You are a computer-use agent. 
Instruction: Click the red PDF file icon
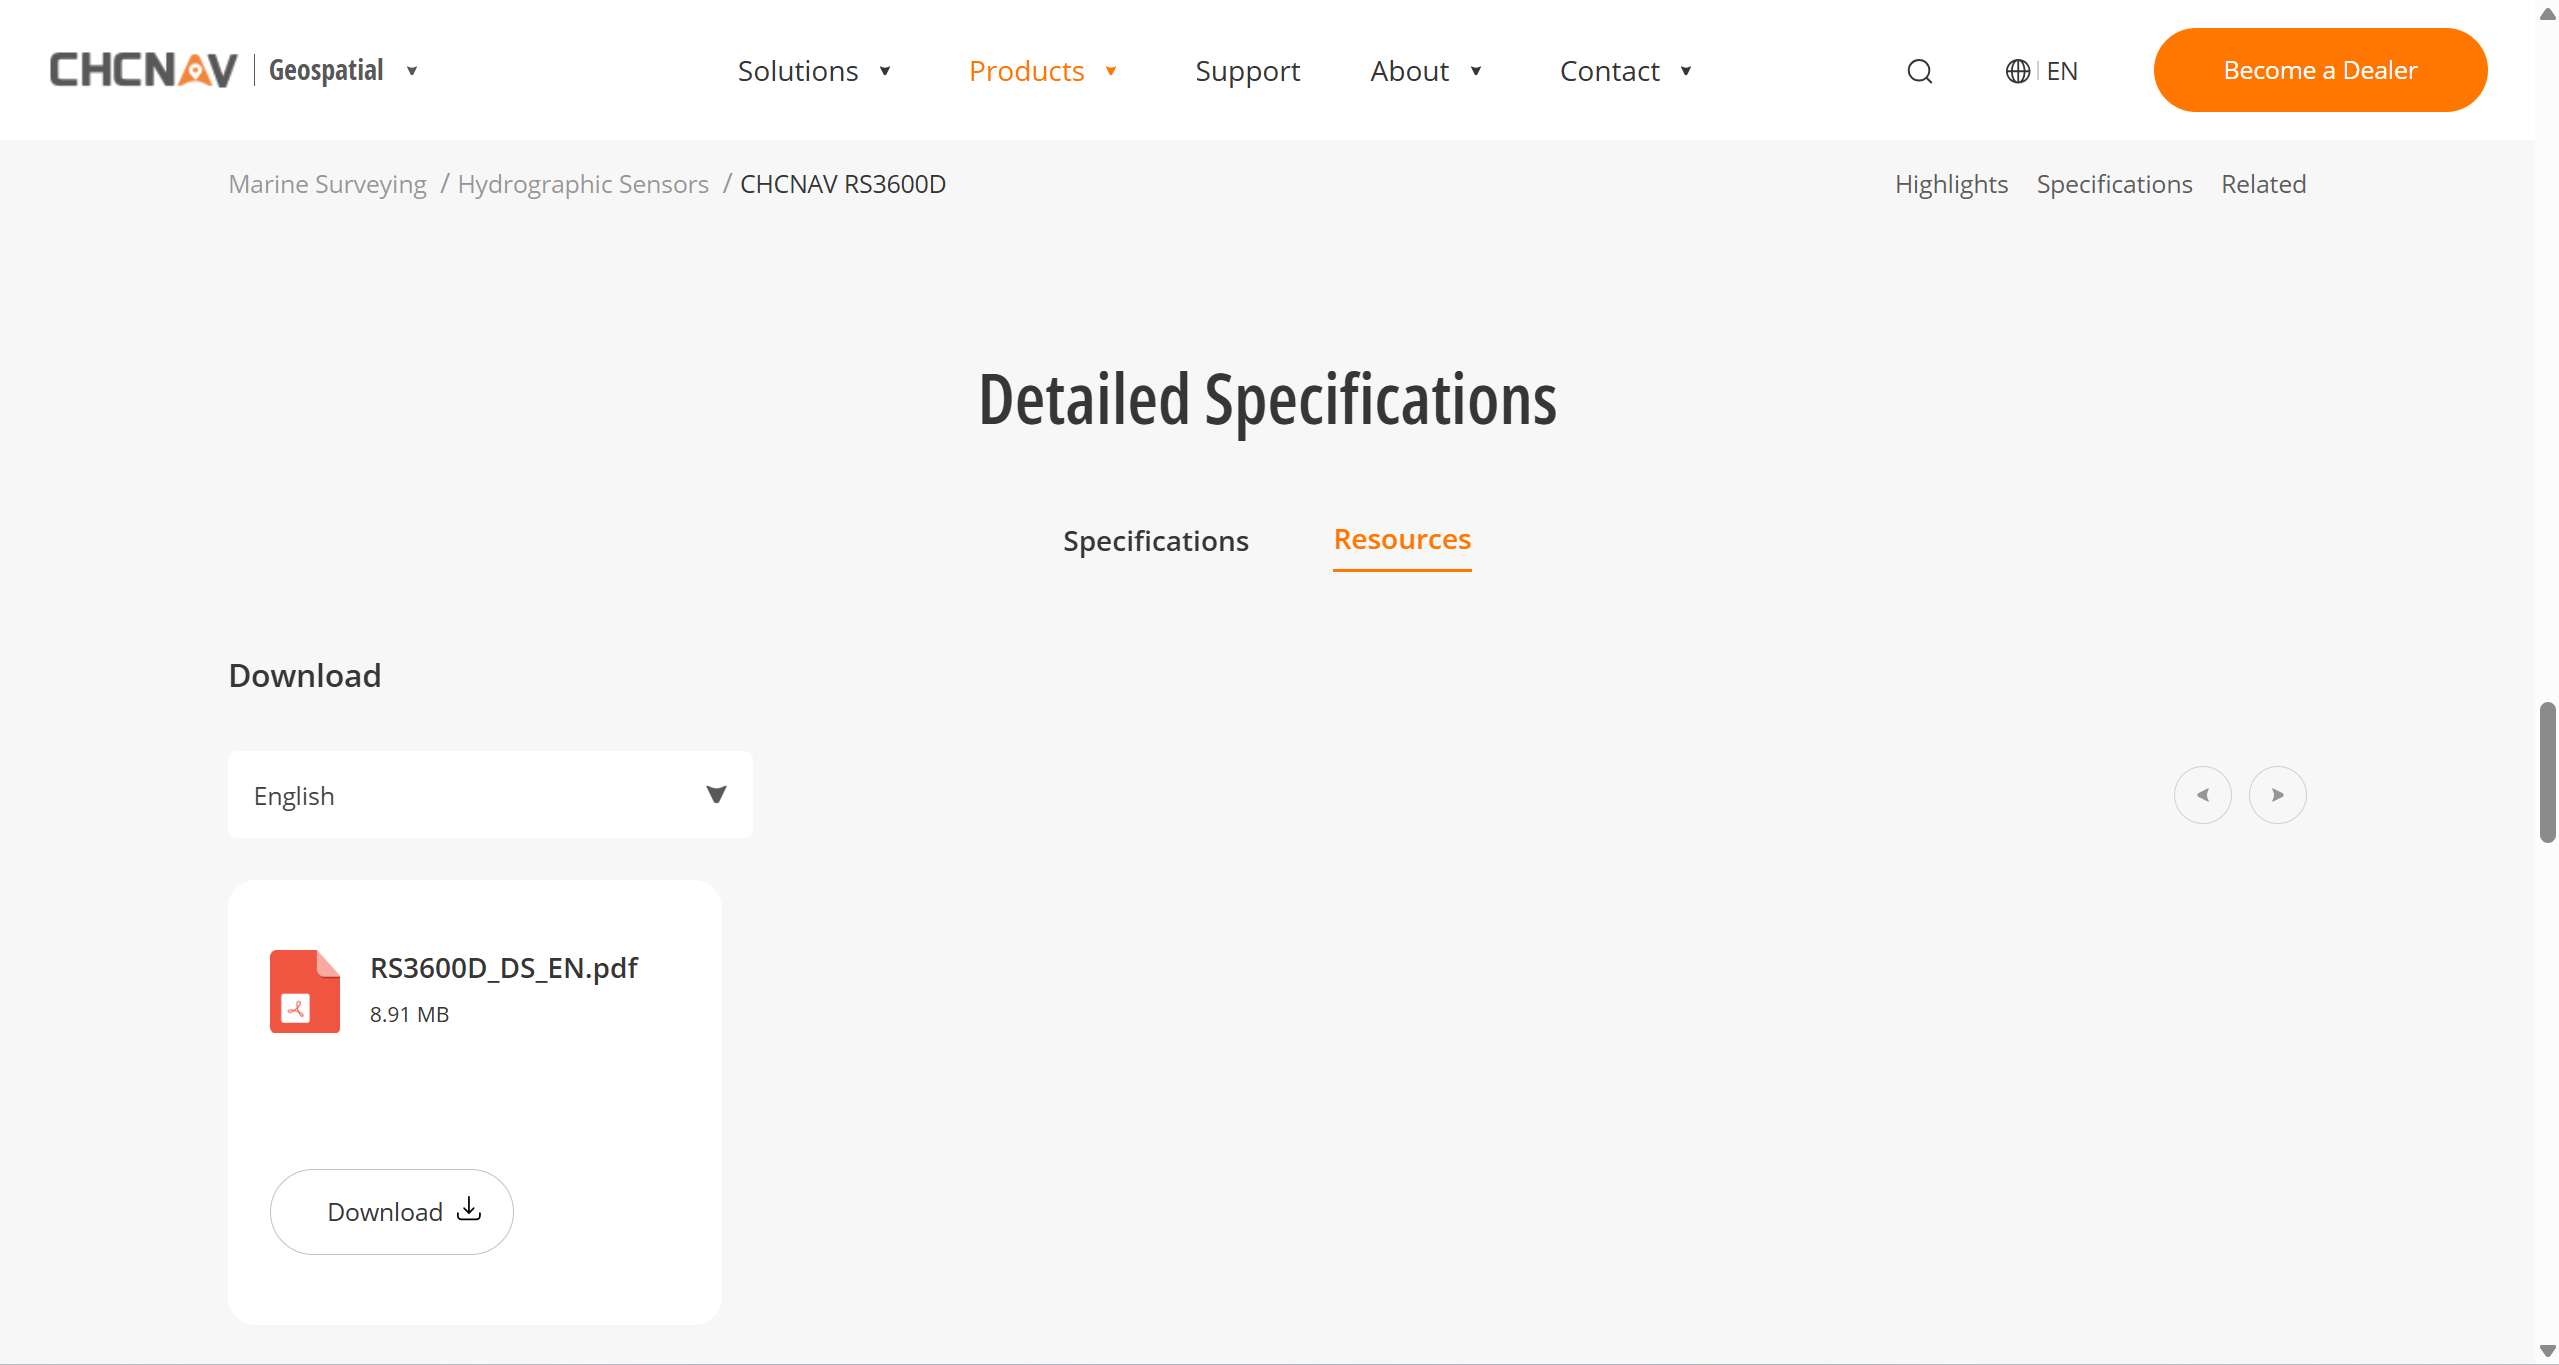pos(304,990)
